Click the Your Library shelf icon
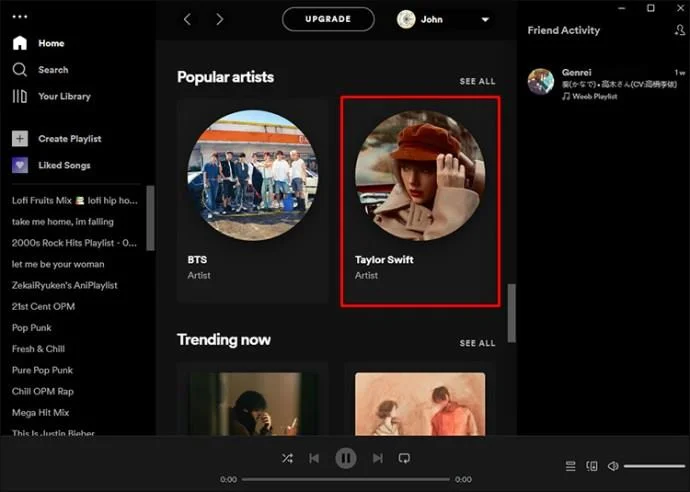The image size is (690, 492). click(20, 96)
